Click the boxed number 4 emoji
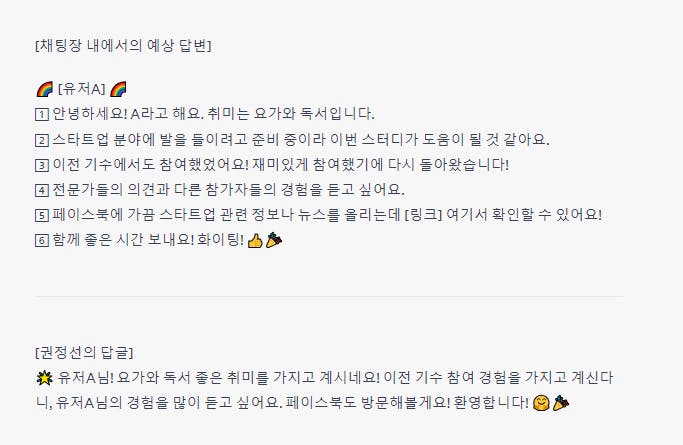This screenshot has width=683, height=445. [x=42, y=190]
